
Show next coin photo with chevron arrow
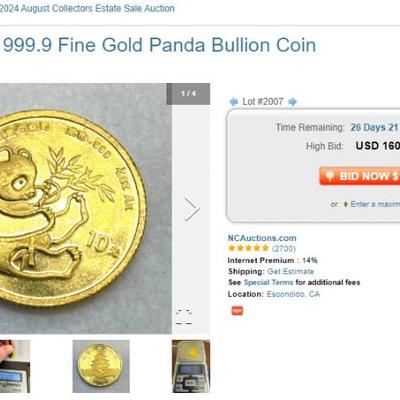192,209
